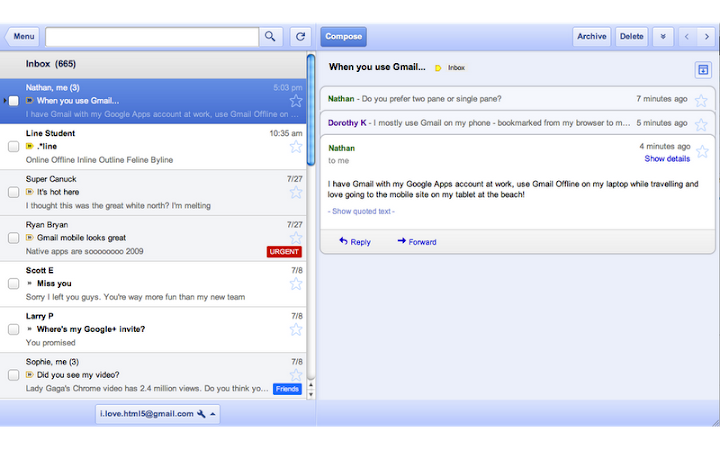Click the URGENT label on Ryan Bryan message
Image resolution: width=720 pixels, height=450 pixels.
(x=284, y=252)
